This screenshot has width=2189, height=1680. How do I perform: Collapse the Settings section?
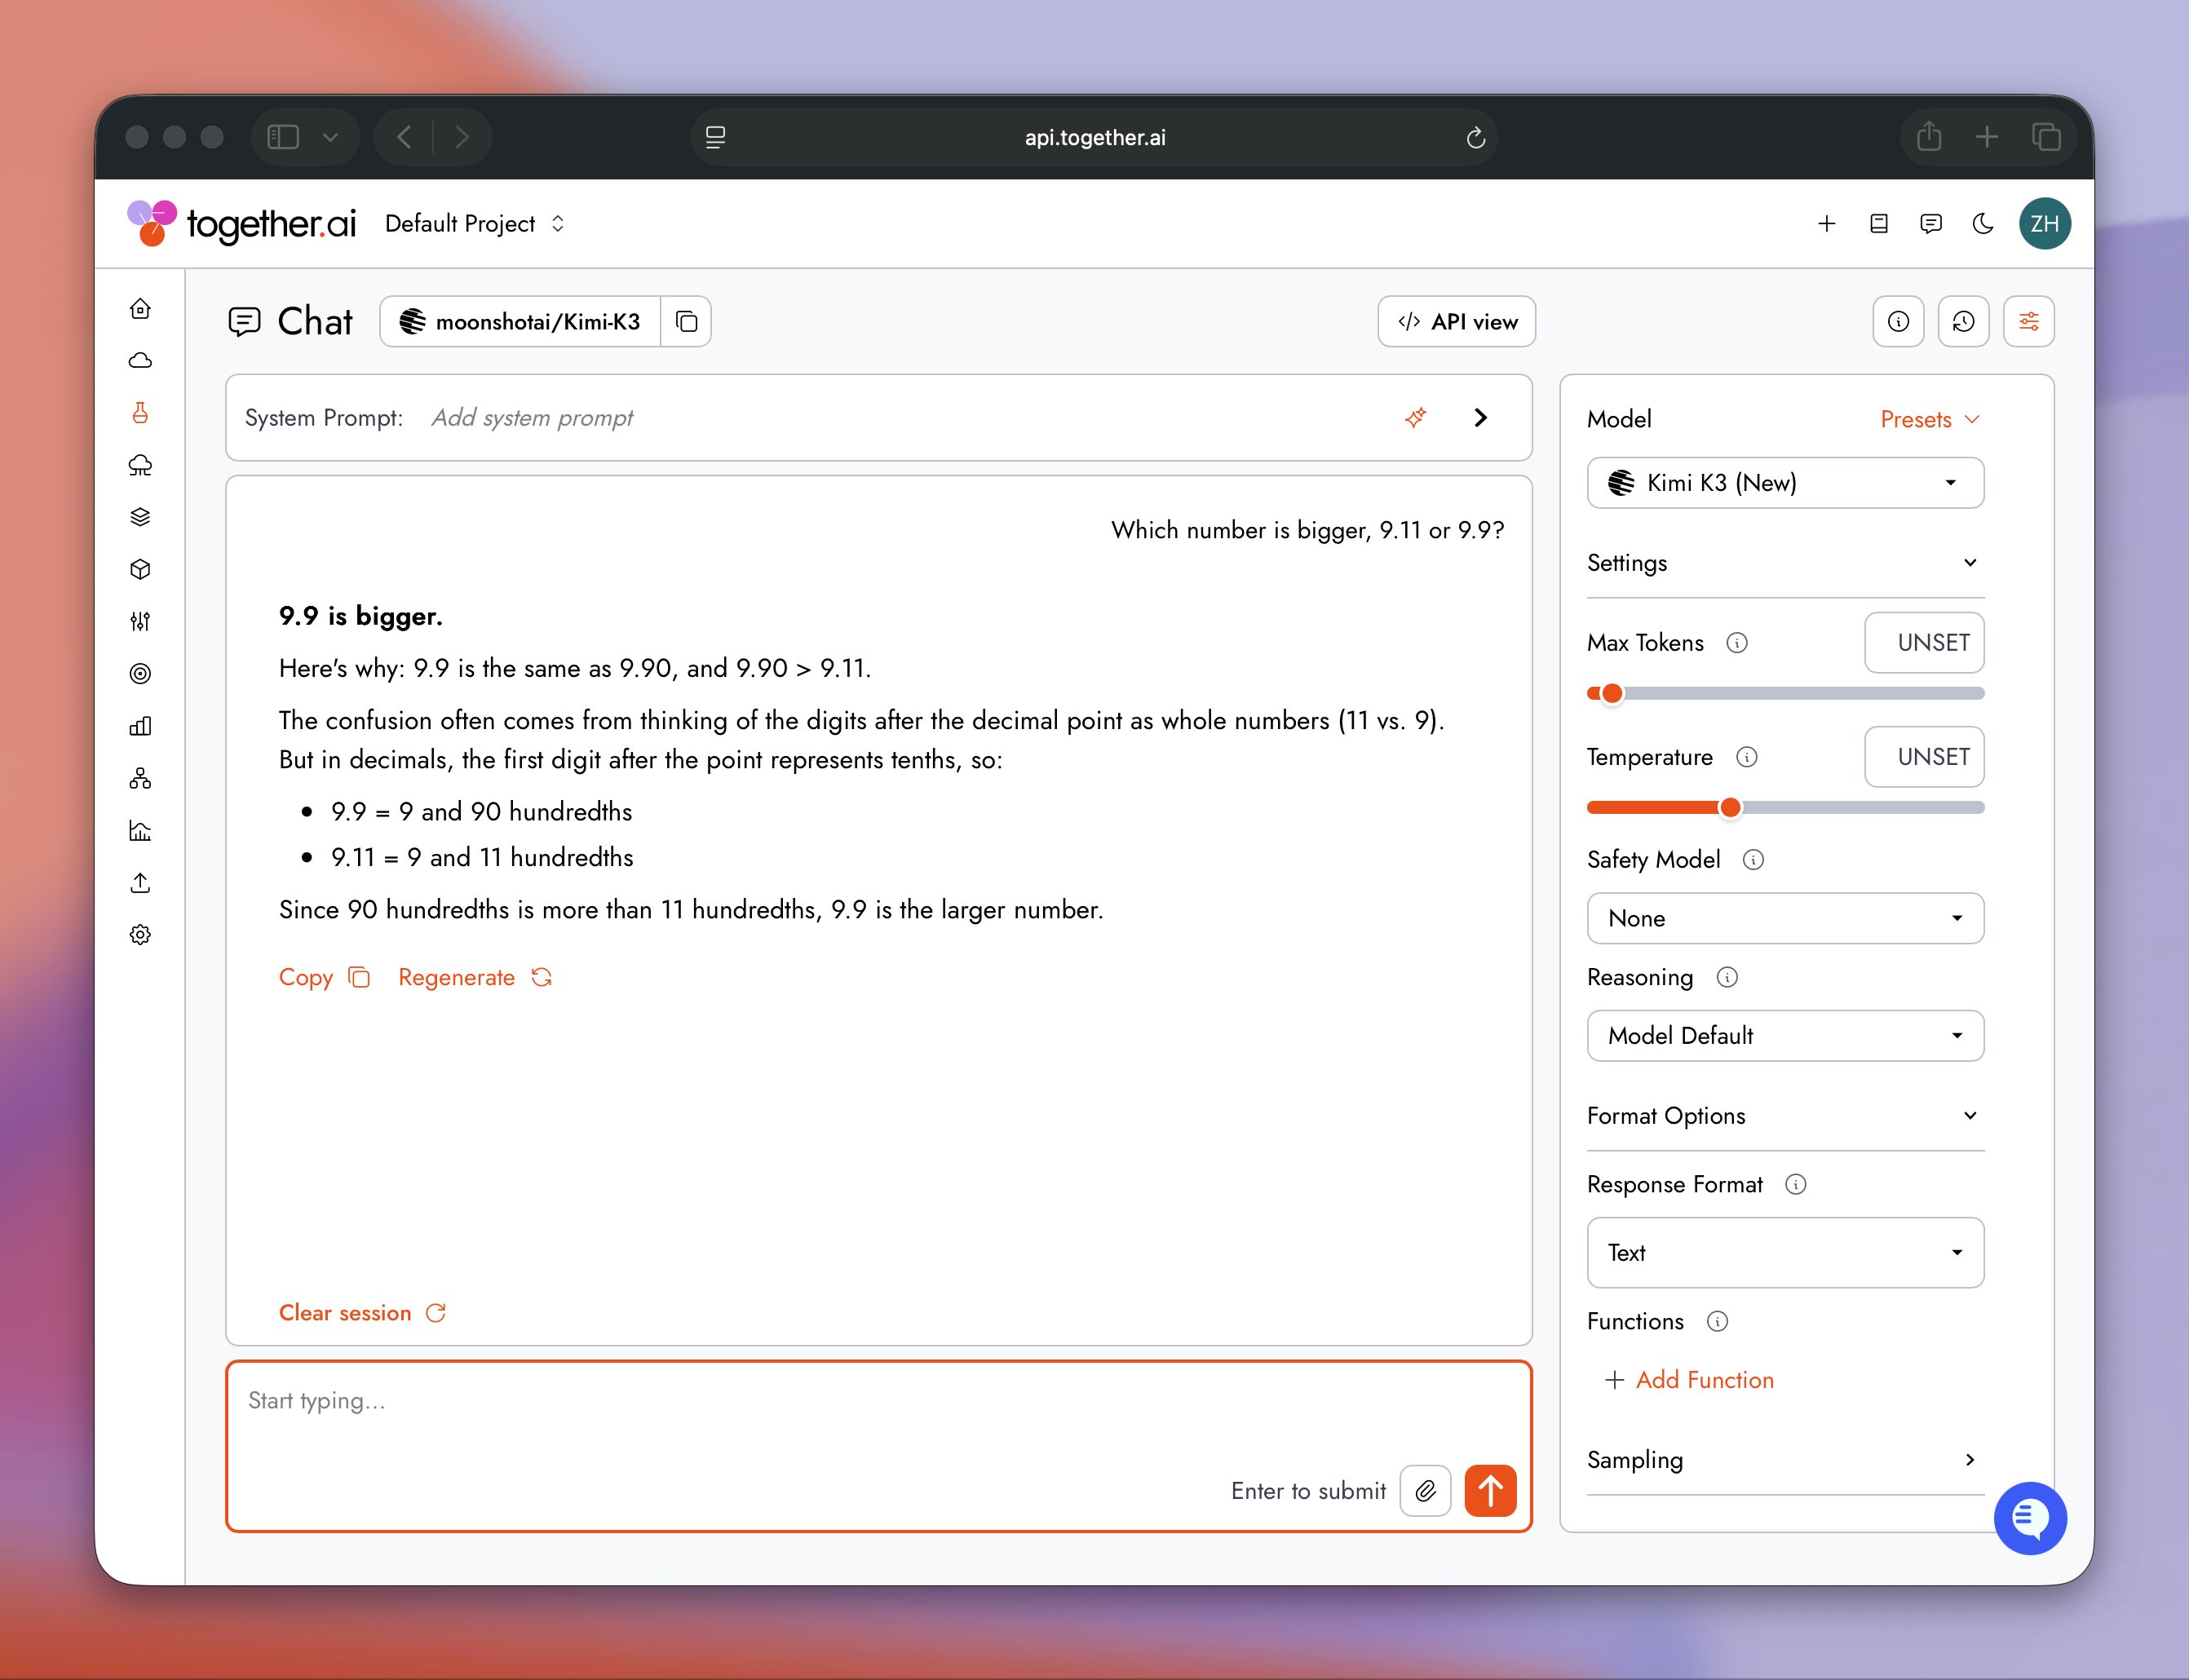pyautogui.click(x=1785, y=563)
